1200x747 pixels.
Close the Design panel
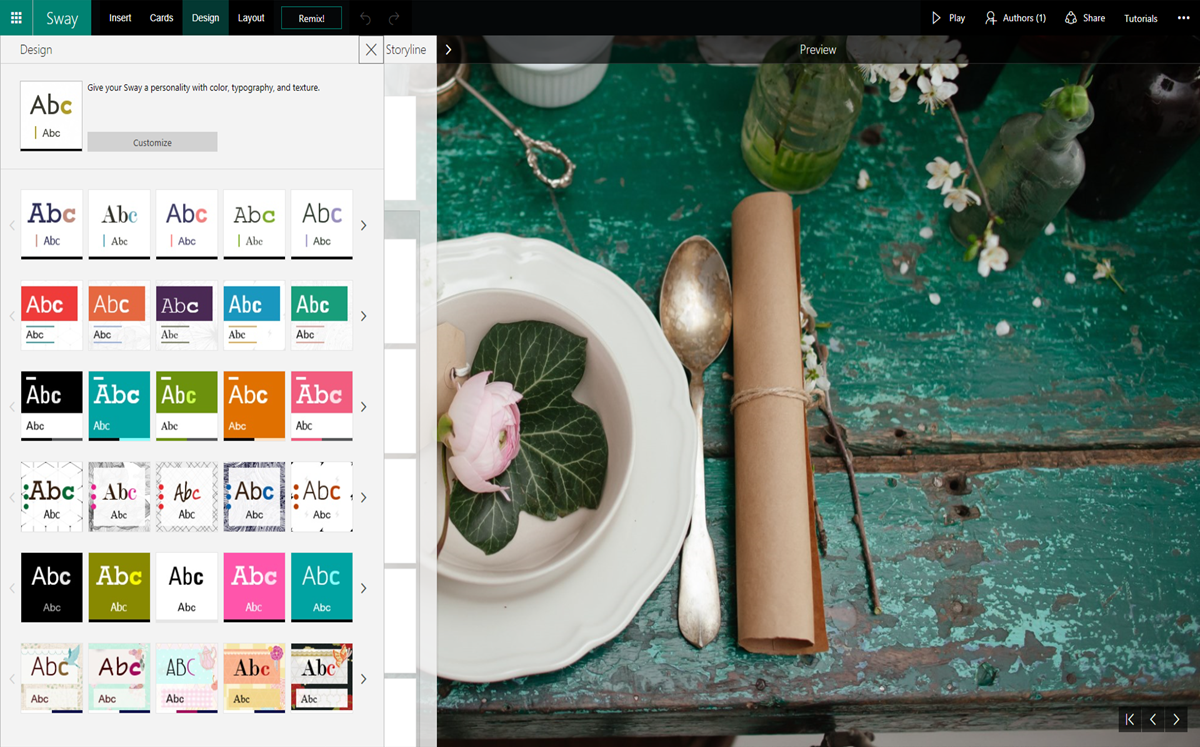click(x=371, y=49)
